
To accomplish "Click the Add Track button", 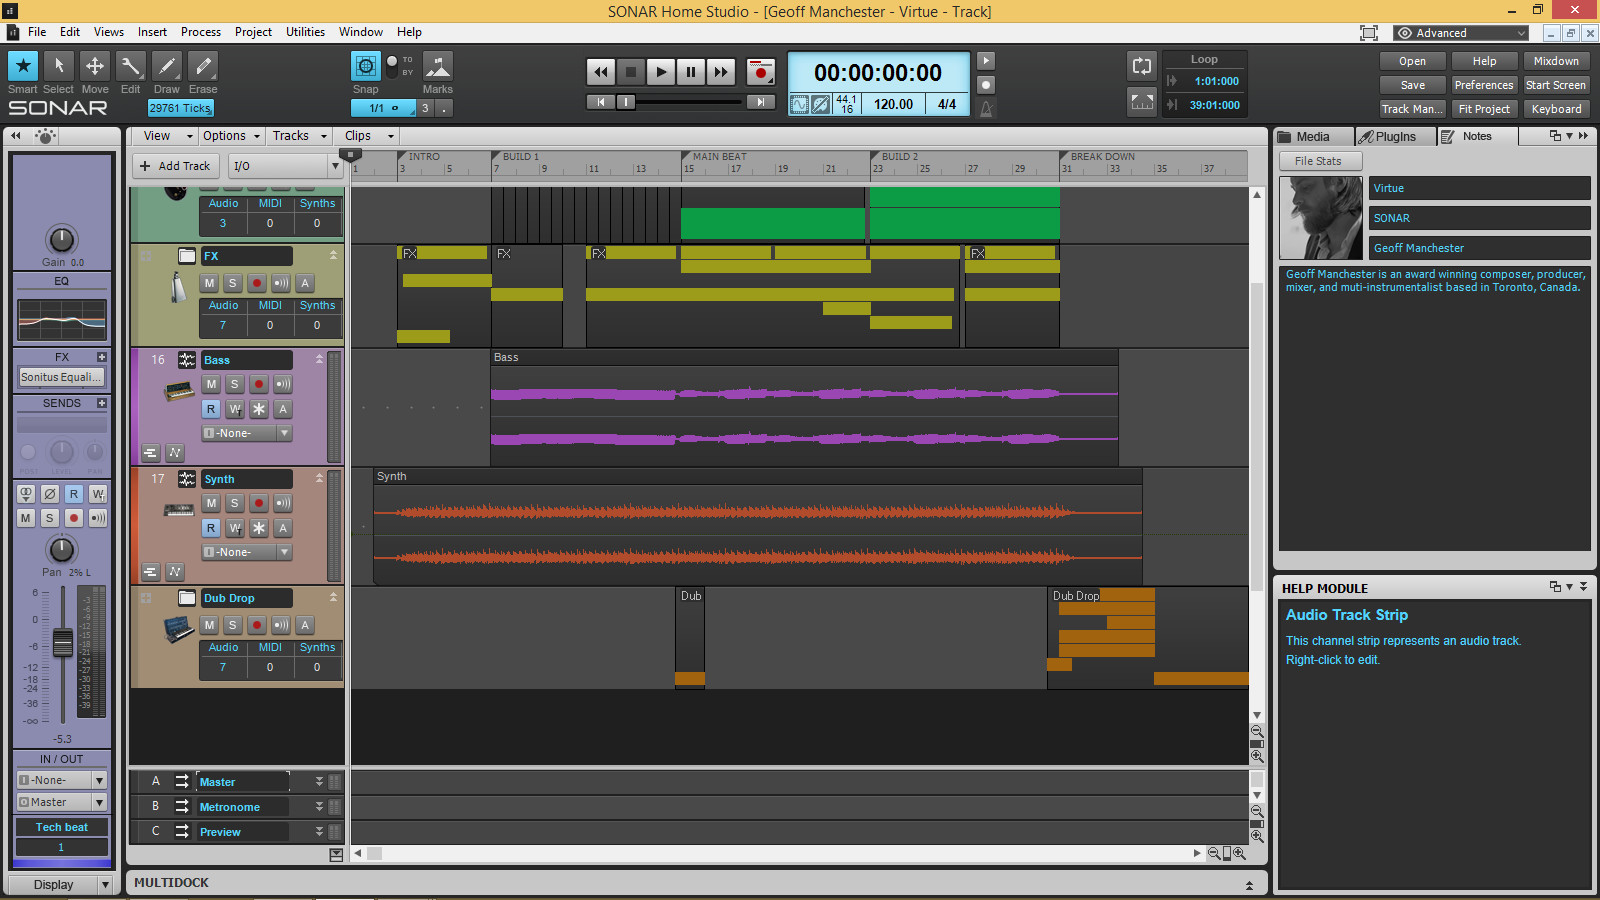I will pos(175,165).
